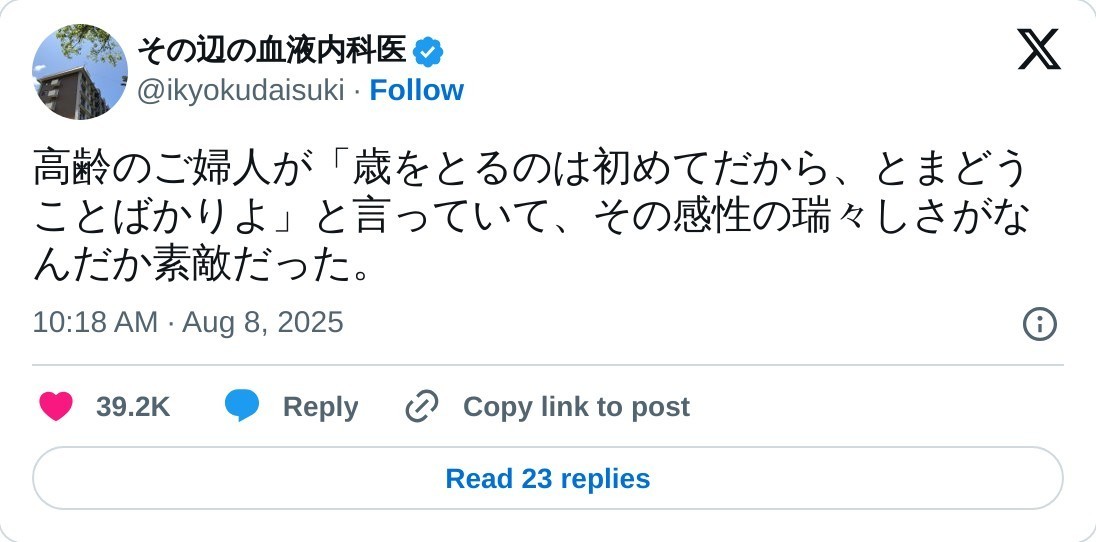
Task: Click the 10:18 AM post time
Action: click(95, 323)
